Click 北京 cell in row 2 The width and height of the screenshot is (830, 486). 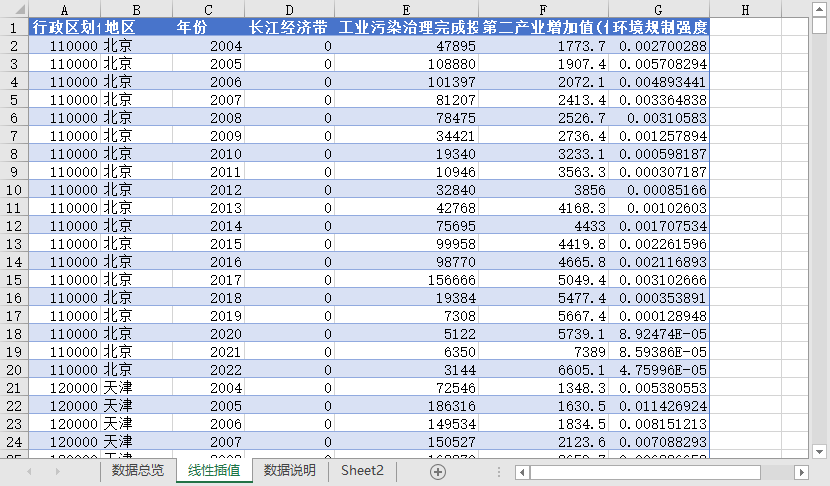[137, 46]
